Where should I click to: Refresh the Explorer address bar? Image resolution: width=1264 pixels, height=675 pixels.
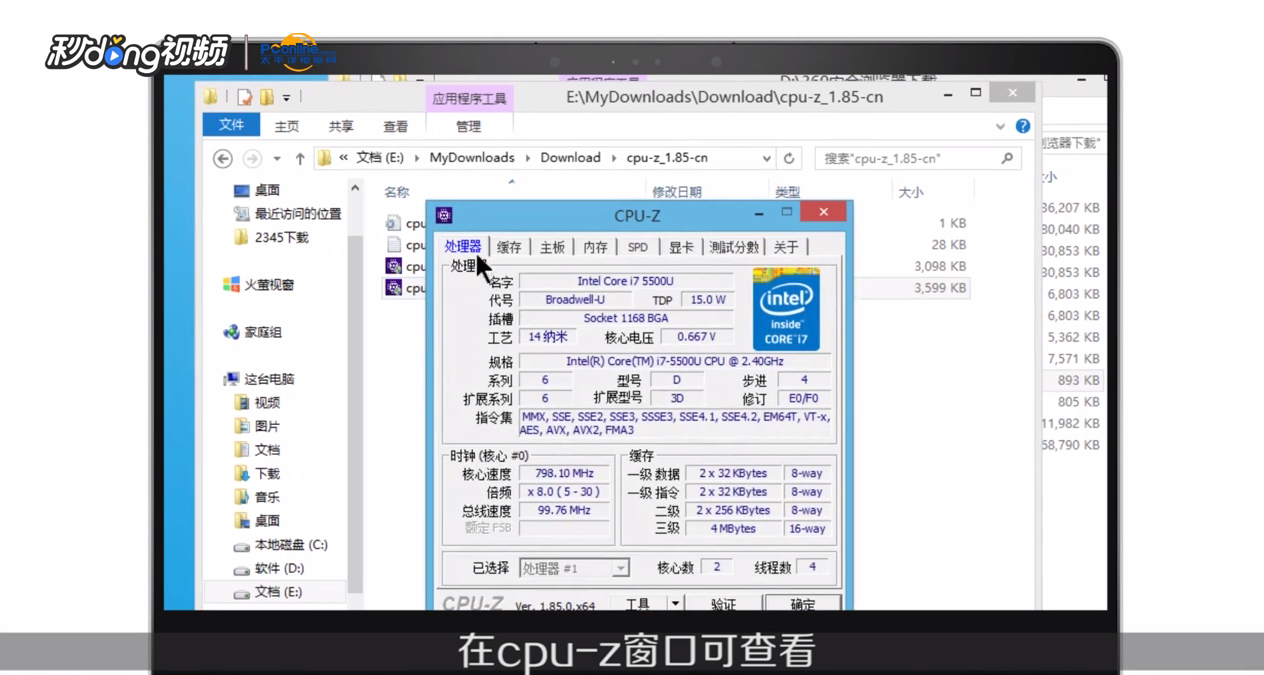pyautogui.click(x=789, y=158)
